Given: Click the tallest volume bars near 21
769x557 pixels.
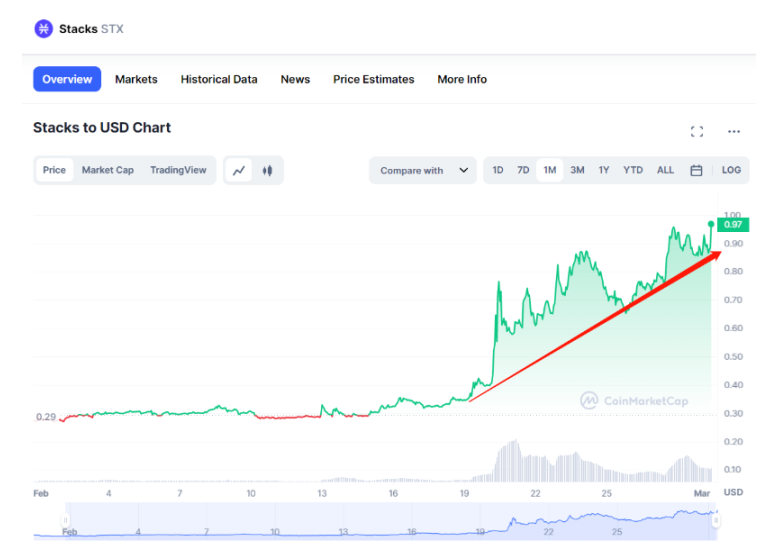Looking at the screenshot, I should point(510,461).
